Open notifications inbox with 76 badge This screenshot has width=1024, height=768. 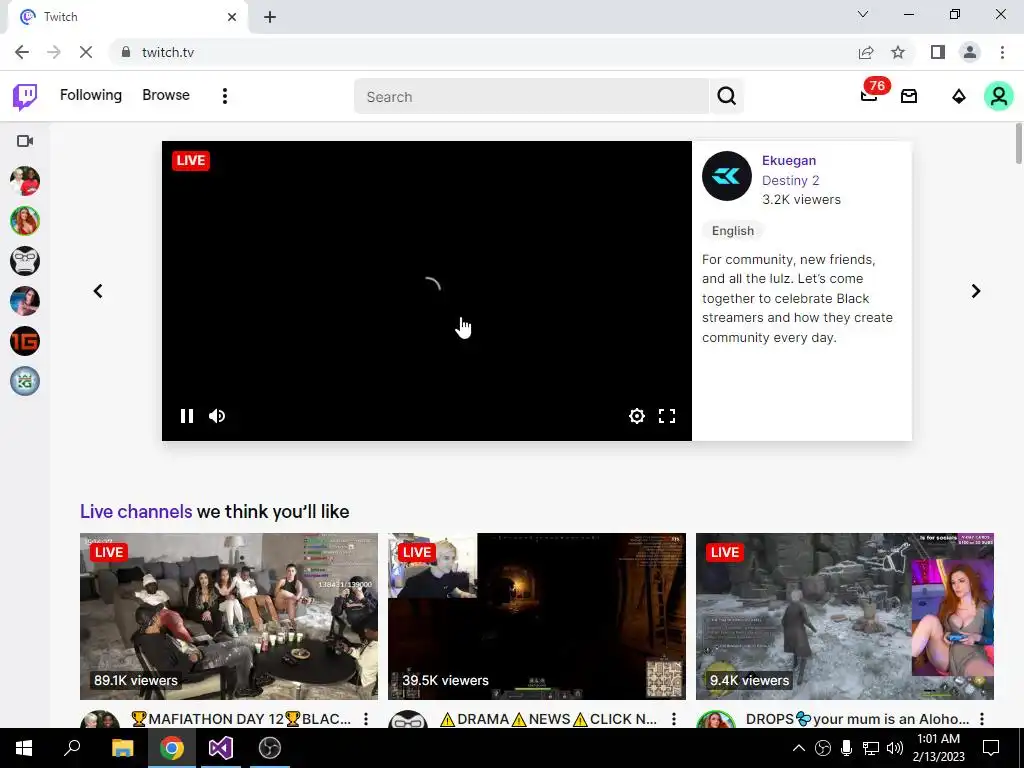tap(870, 94)
